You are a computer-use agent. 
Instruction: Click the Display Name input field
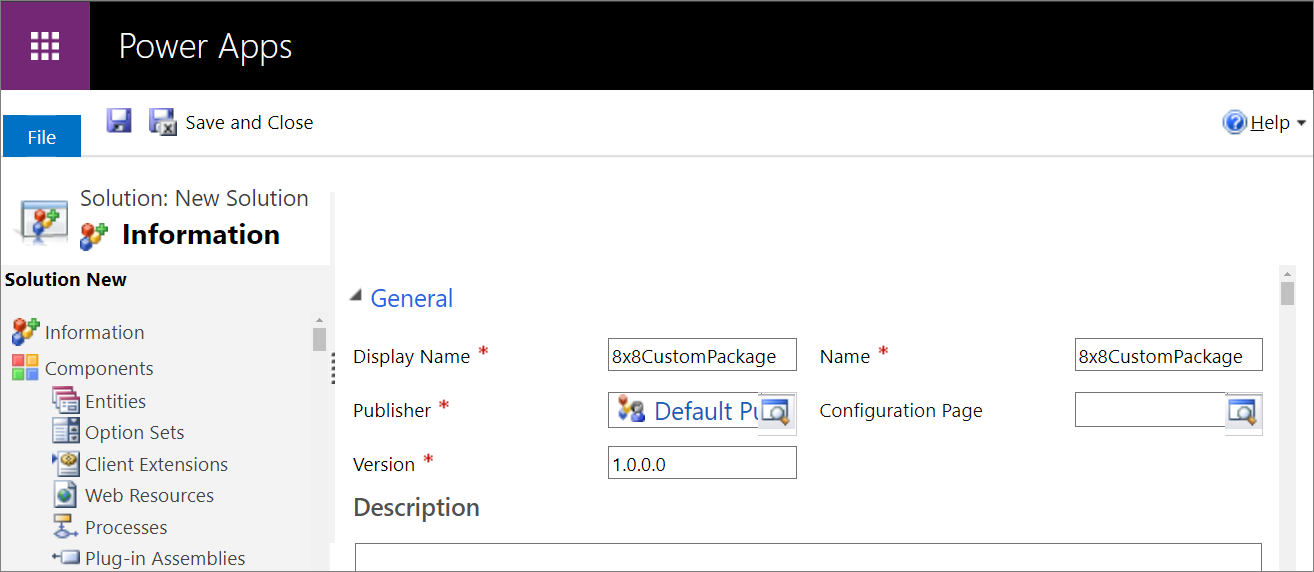click(x=702, y=355)
